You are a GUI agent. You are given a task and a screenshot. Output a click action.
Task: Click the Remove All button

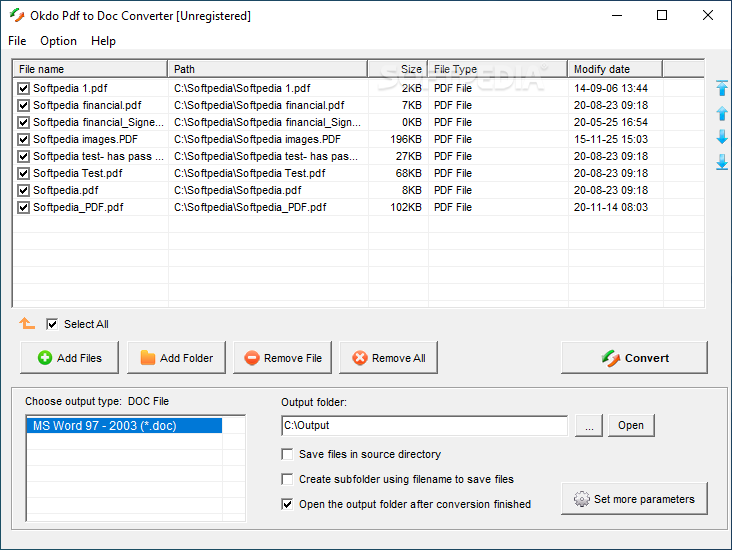click(x=388, y=358)
